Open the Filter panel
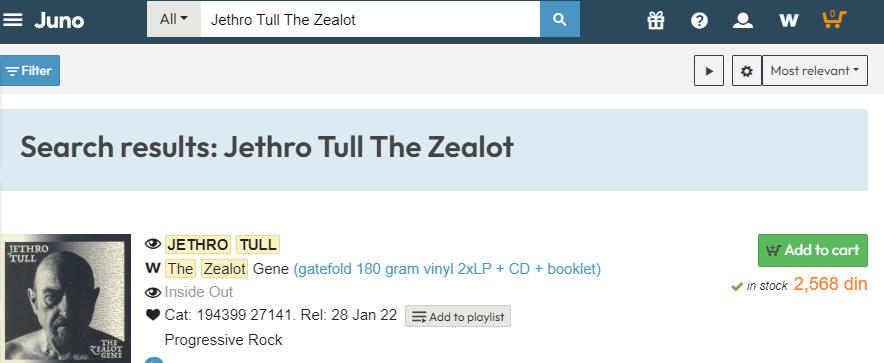Viewport: 884px width, 363px height. (29, 71)
